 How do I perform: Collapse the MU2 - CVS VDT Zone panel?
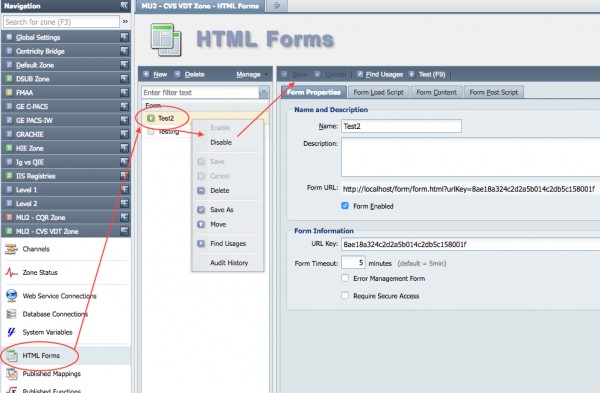[x=124, y=231]
